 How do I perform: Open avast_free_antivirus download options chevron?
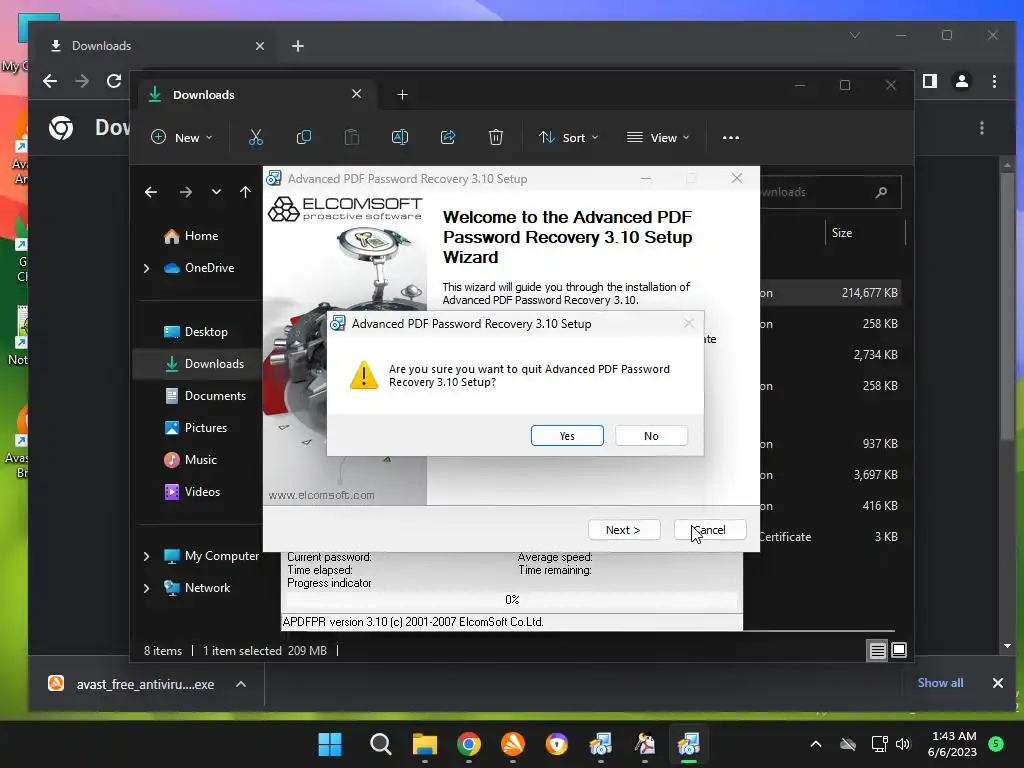tap(241, 684)
